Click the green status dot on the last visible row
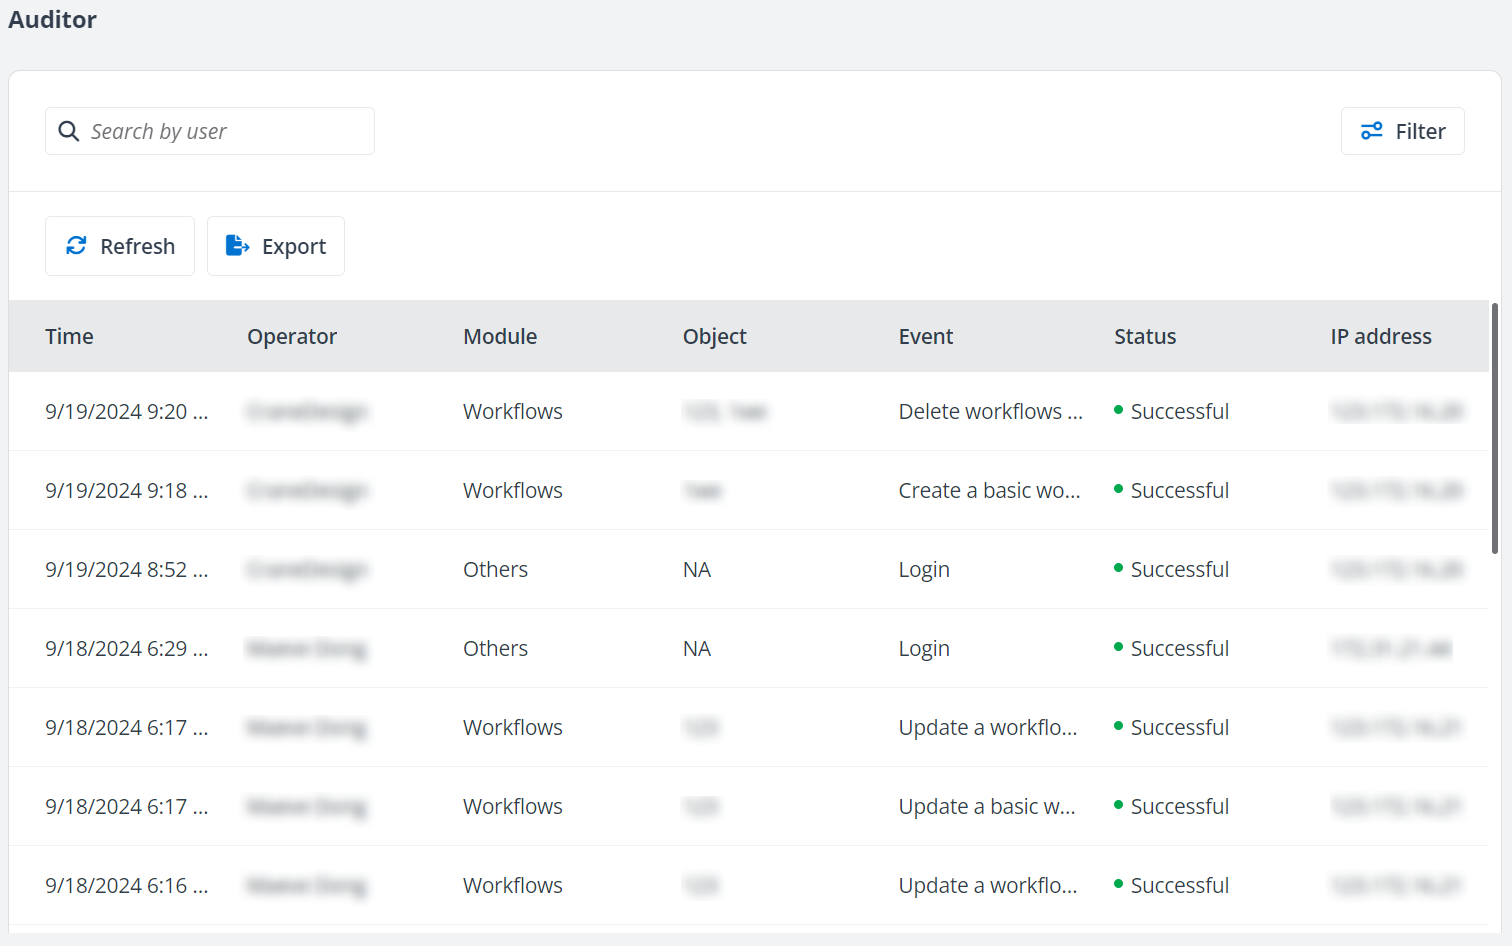The height and width of the screenshot is (946, 1512). [1119, 885]
